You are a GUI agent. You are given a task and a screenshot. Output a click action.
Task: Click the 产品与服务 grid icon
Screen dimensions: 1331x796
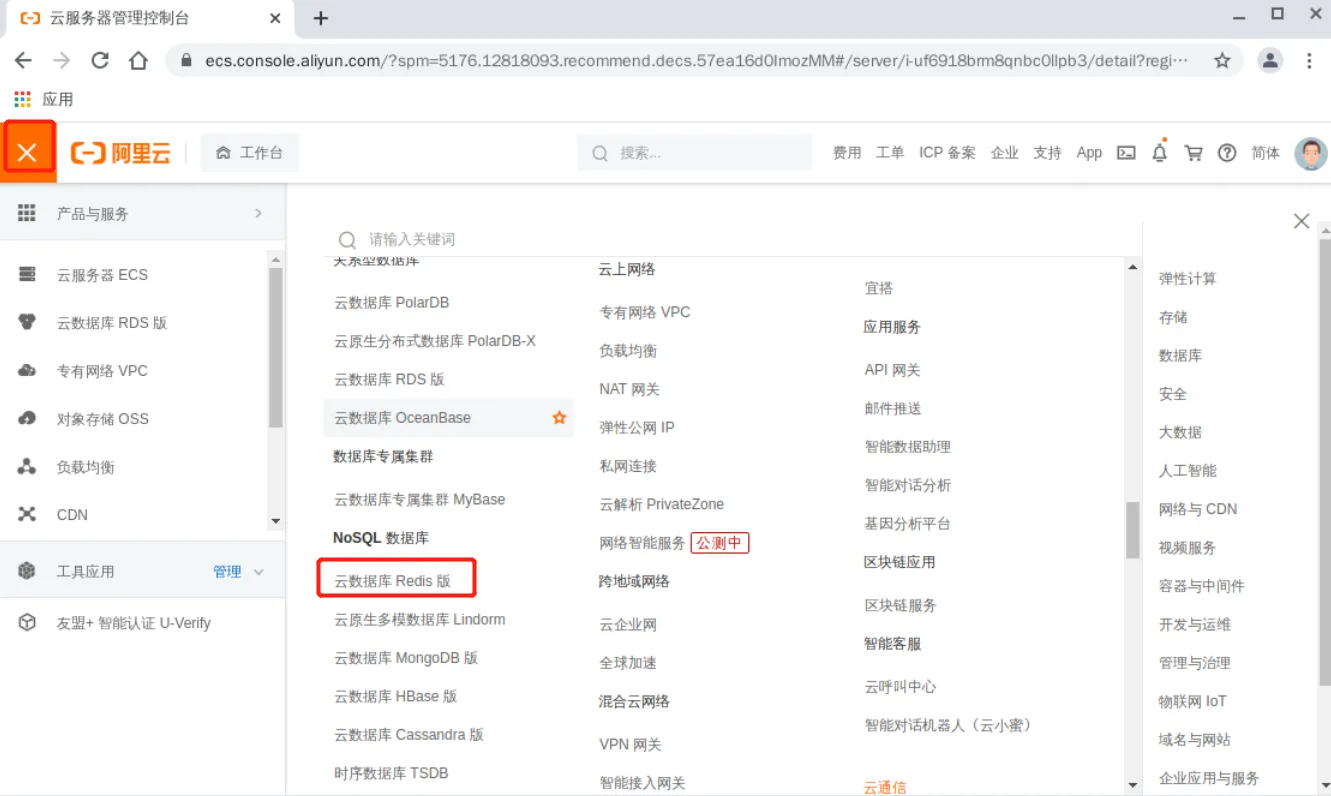27,213
